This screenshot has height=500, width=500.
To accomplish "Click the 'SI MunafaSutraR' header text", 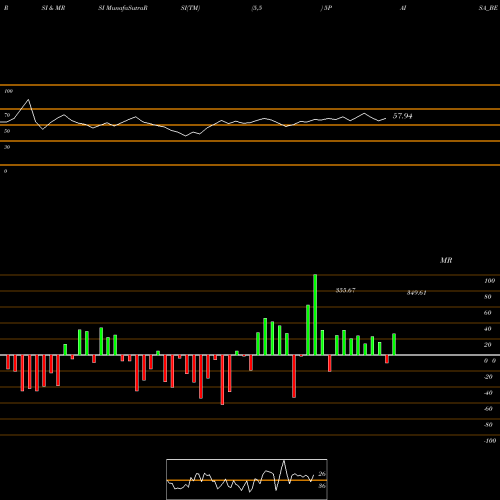I will (123, 8).
